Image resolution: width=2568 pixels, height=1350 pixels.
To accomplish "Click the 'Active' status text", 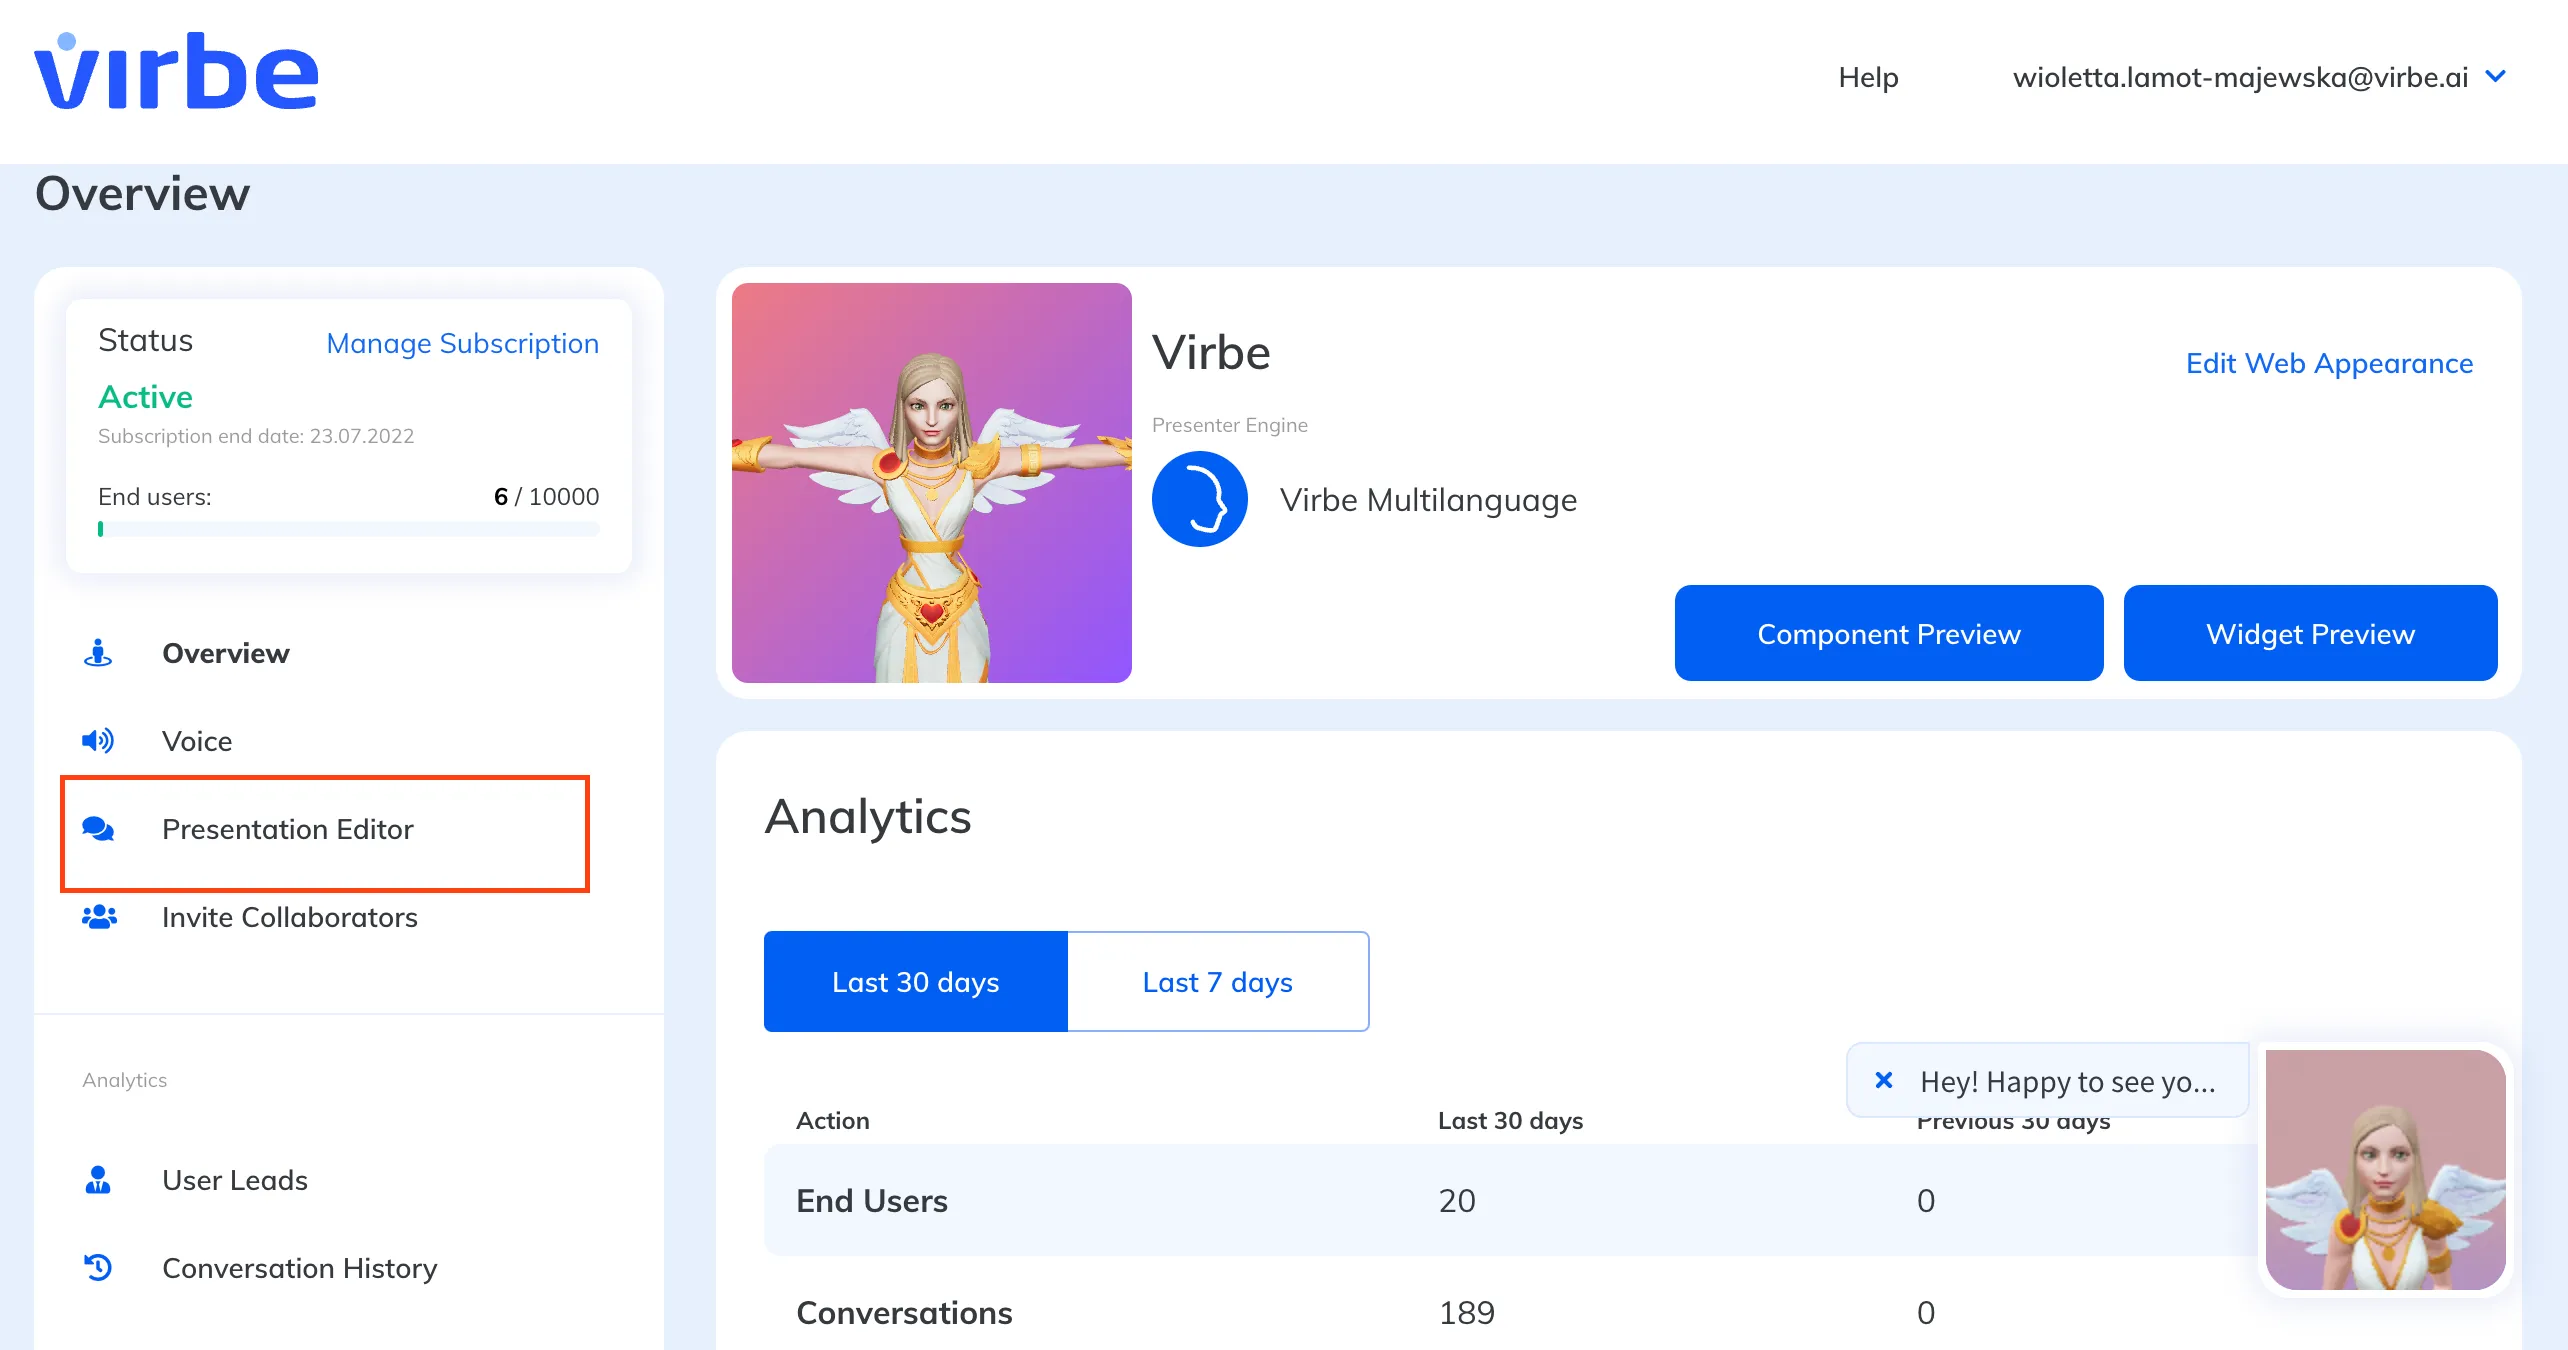I will [x=145, y=397].
